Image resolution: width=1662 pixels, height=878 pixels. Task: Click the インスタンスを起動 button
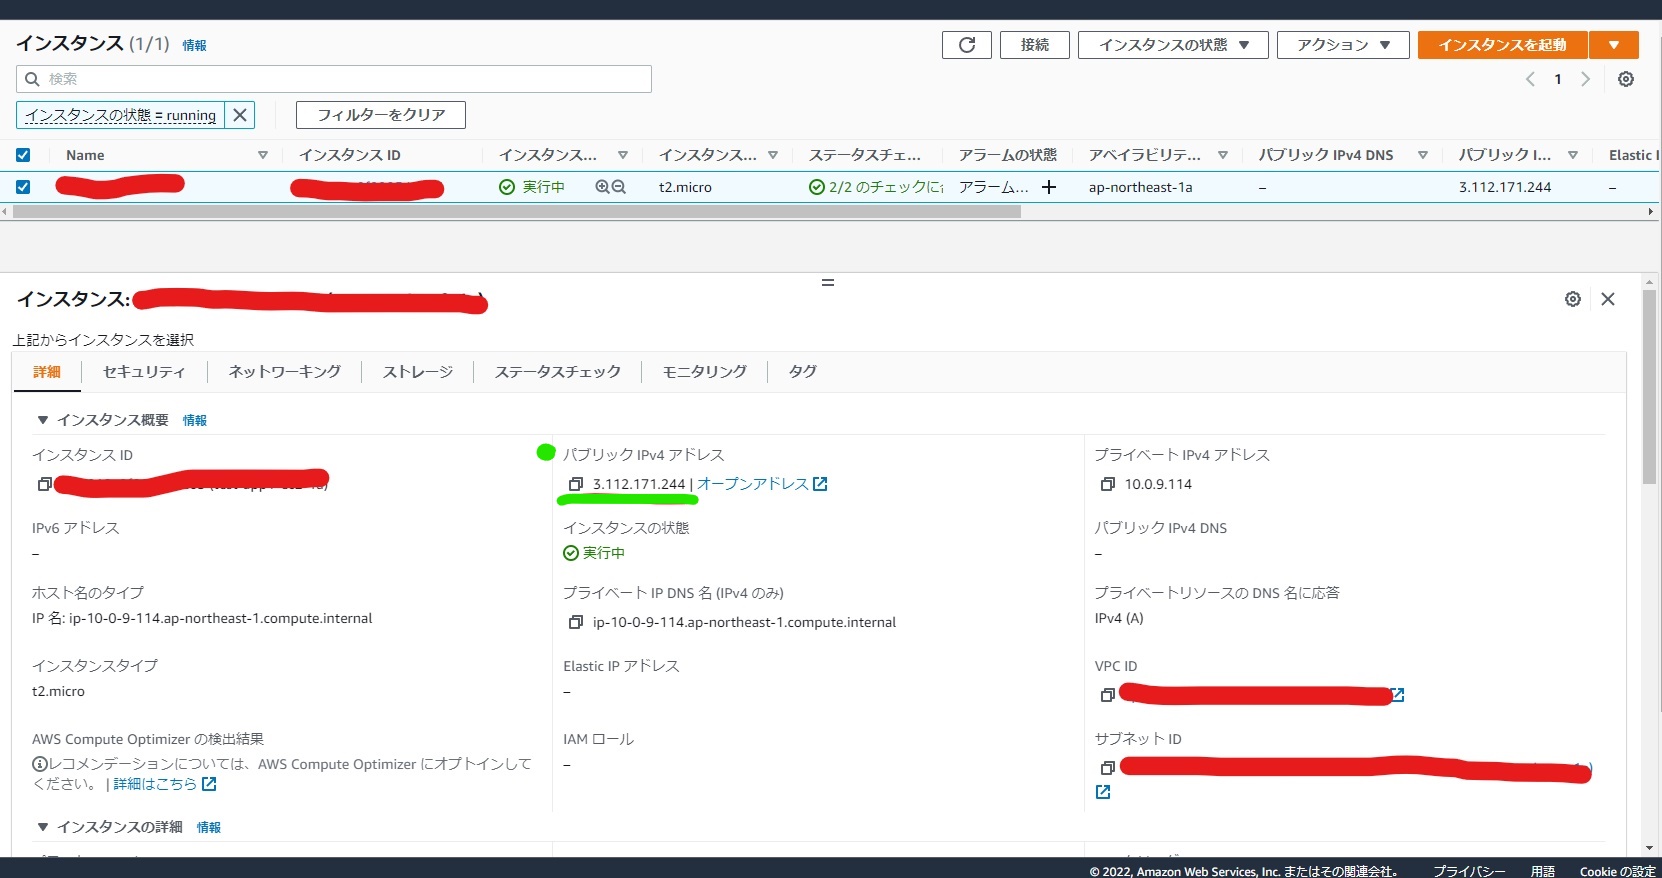tap(1503, 45)
